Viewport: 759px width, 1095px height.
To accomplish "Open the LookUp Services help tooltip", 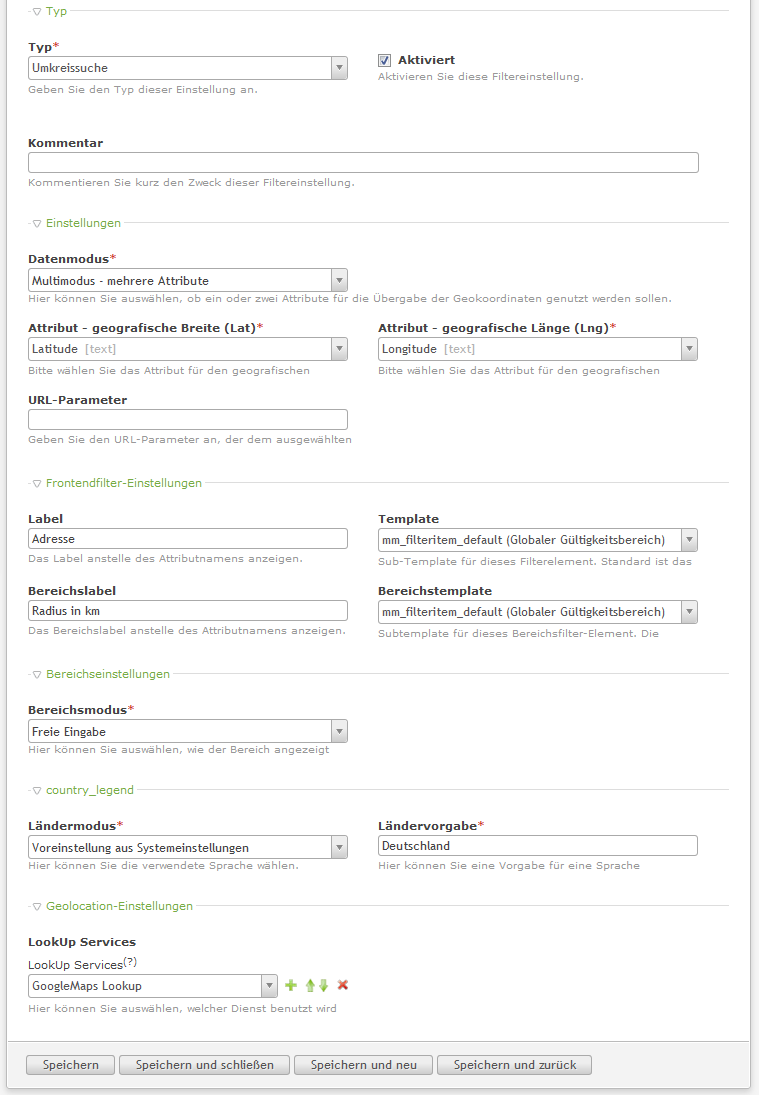I will 130,962.
